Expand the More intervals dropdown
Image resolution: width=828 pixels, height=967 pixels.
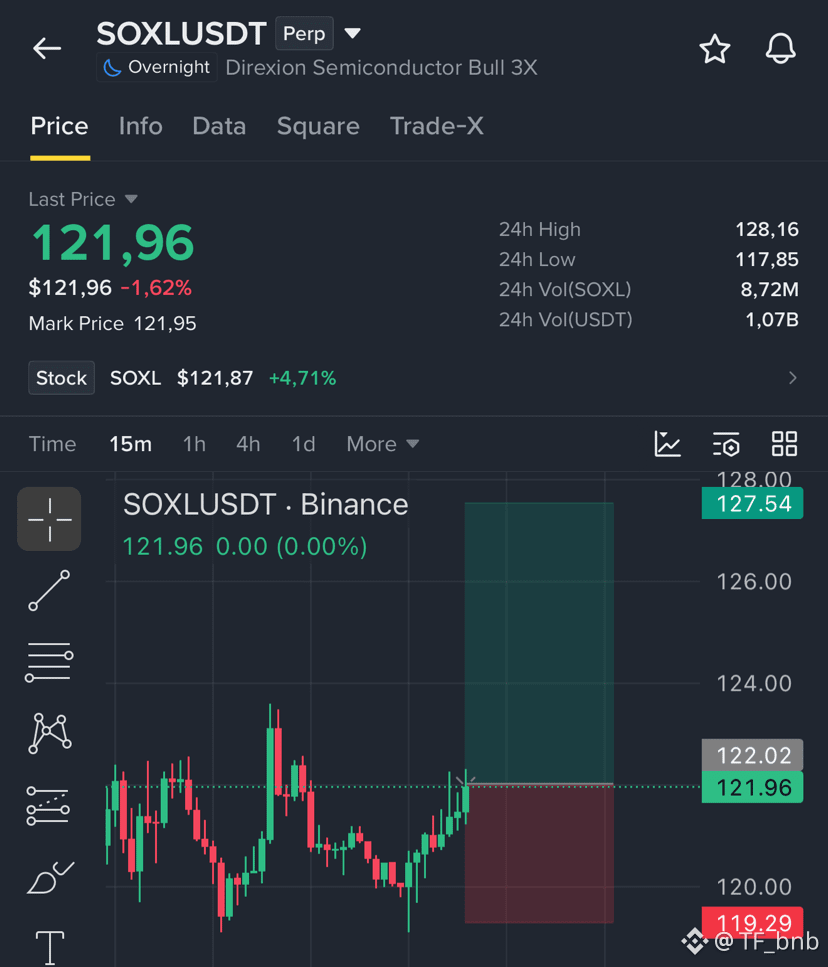click(383, 444)
